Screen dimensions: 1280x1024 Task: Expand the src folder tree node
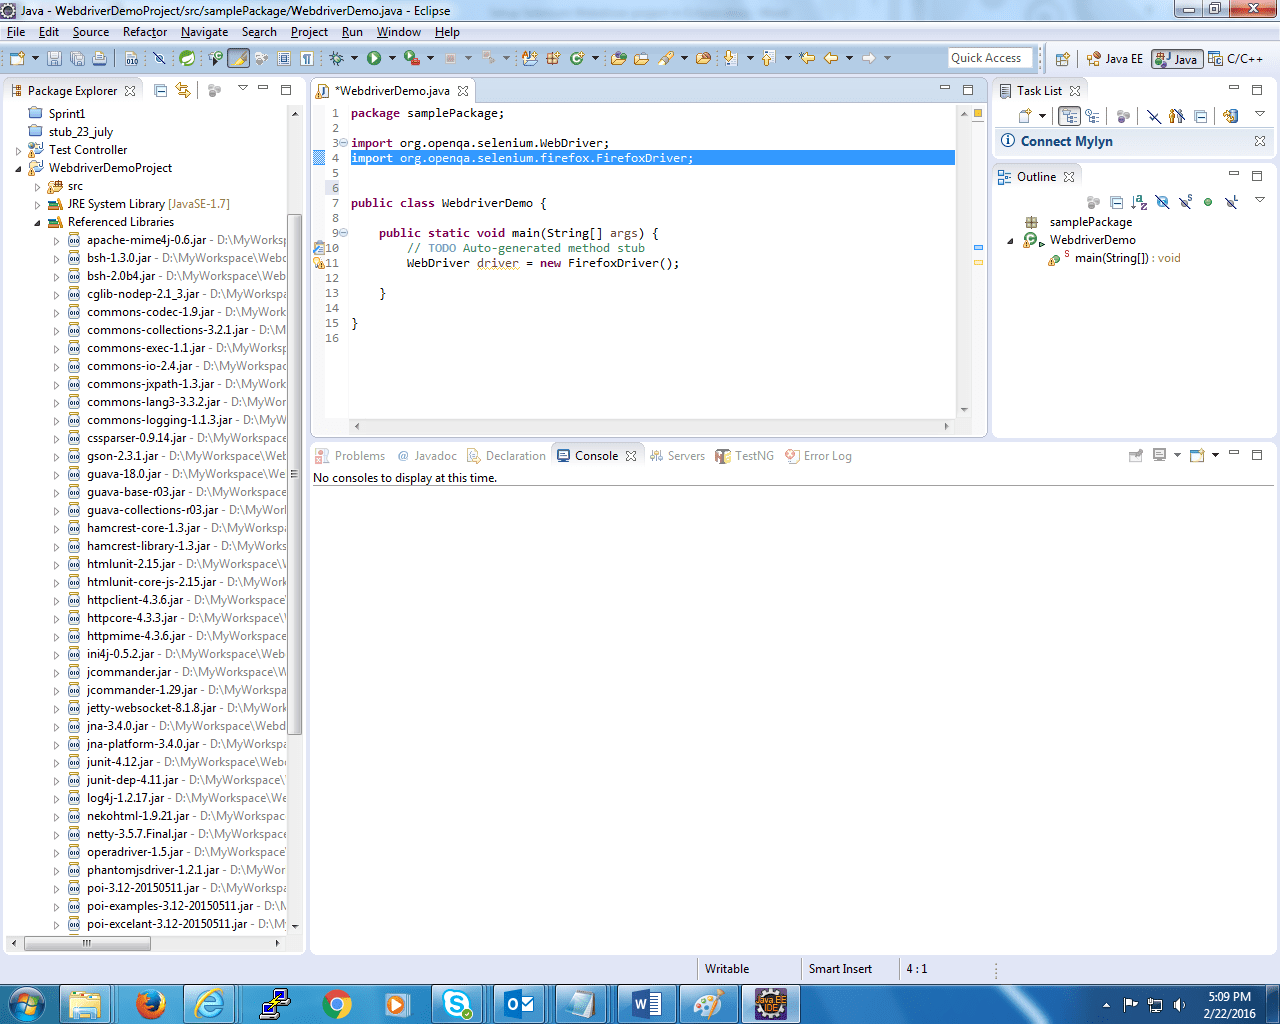(38, 187)
